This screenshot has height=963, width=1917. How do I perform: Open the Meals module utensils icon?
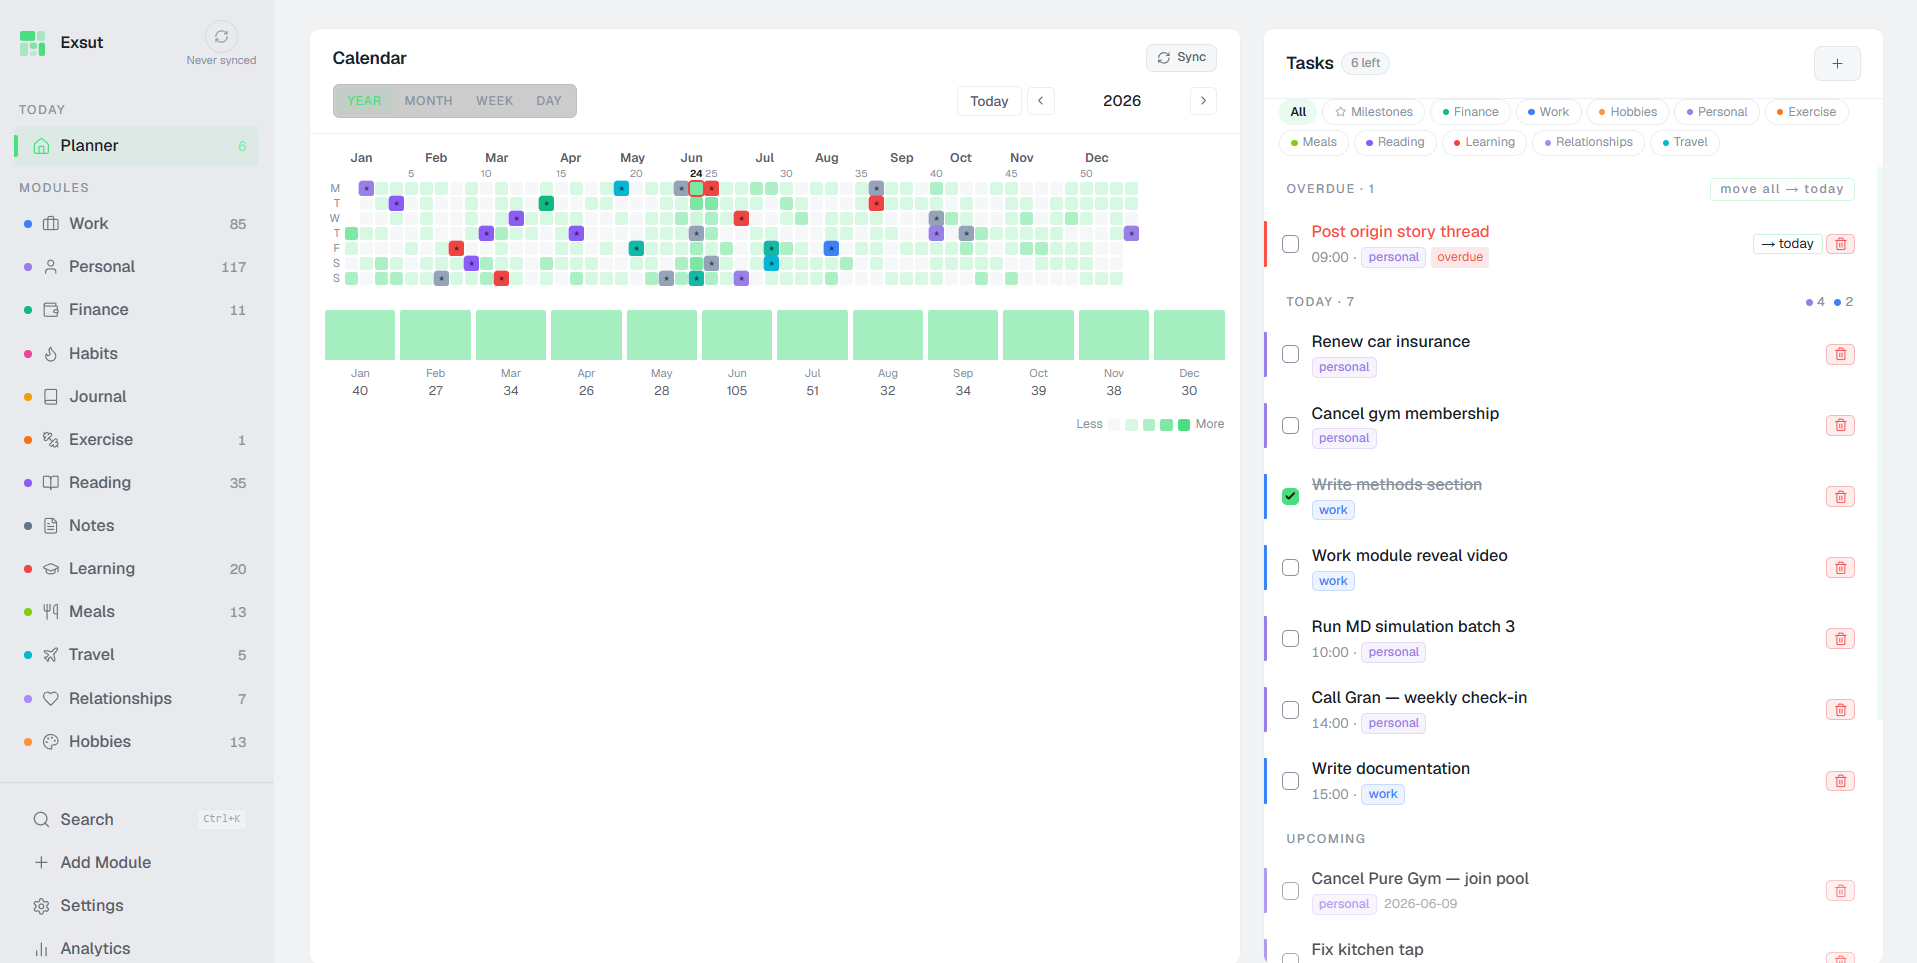click(51, 612)
